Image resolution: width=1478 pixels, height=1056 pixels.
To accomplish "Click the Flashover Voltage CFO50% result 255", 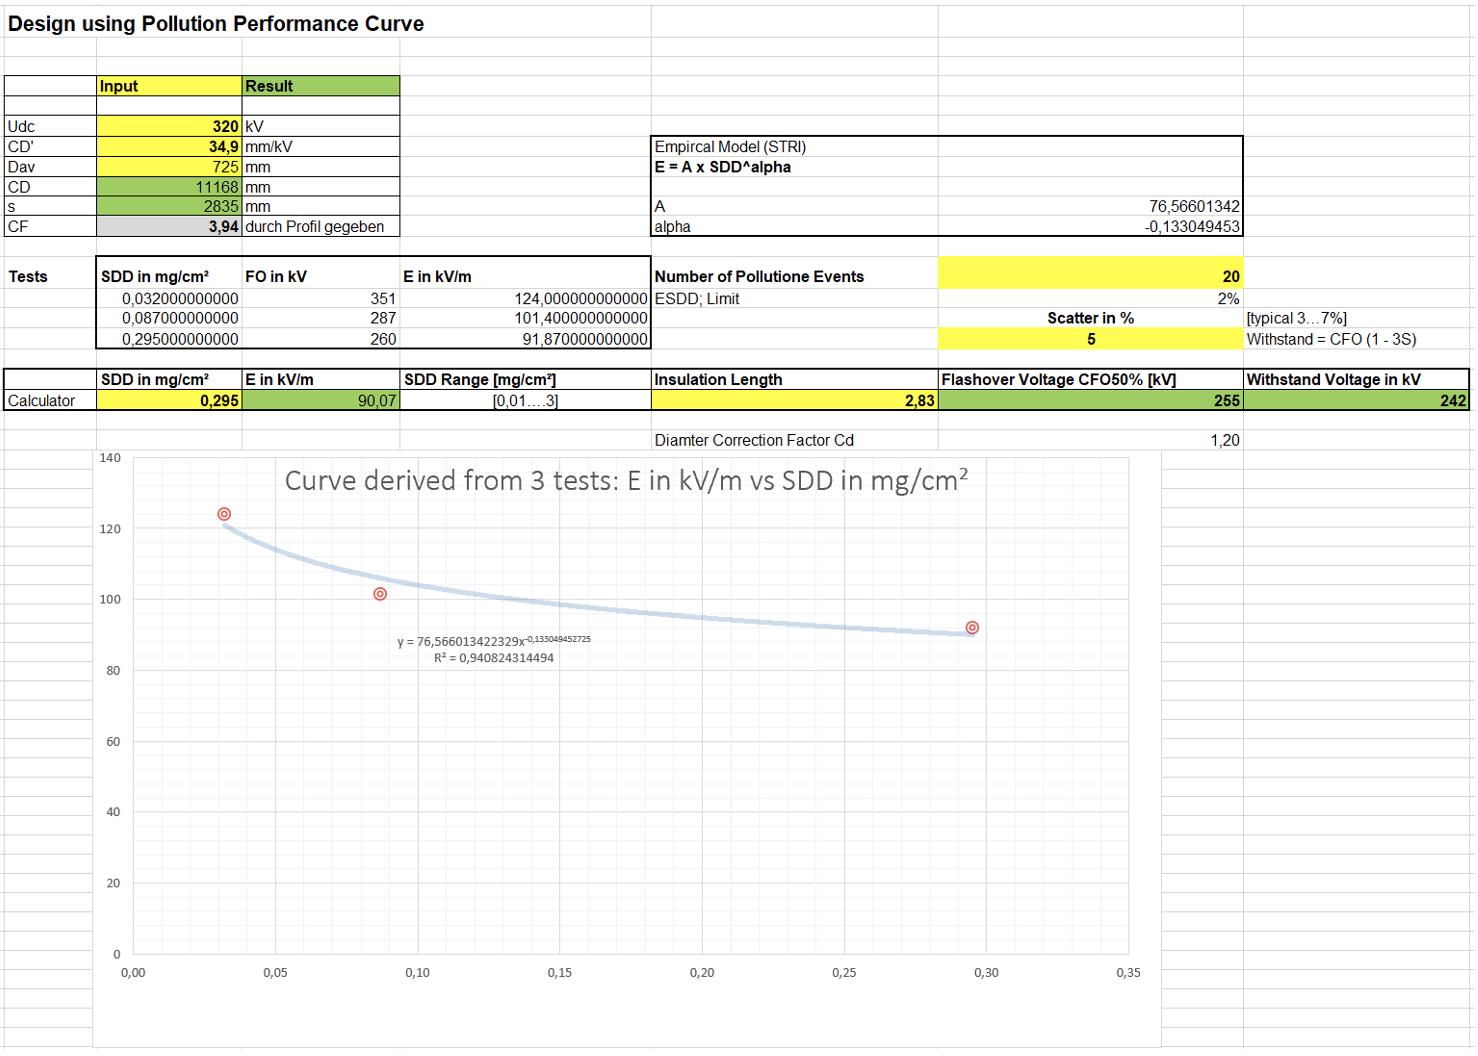I will 1090,400.
